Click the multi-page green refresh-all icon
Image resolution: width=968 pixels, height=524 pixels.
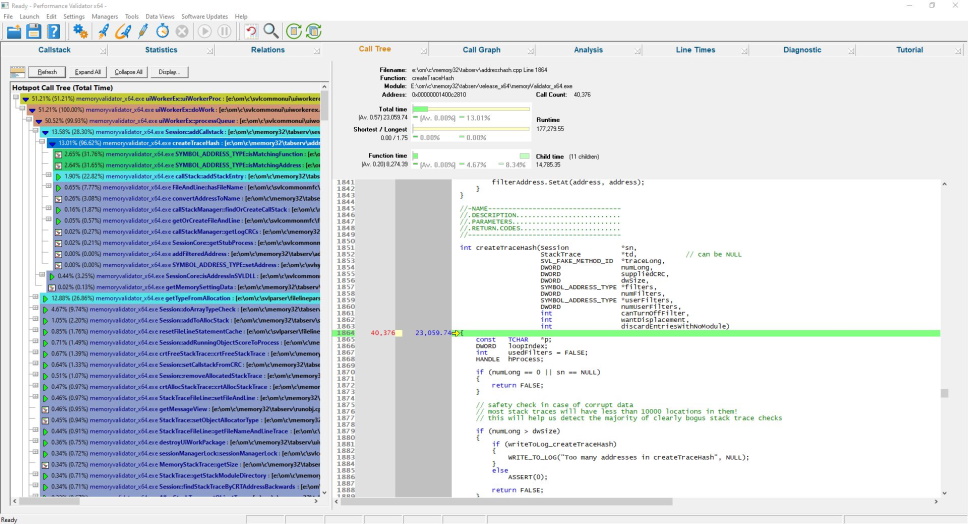[314, 31]
